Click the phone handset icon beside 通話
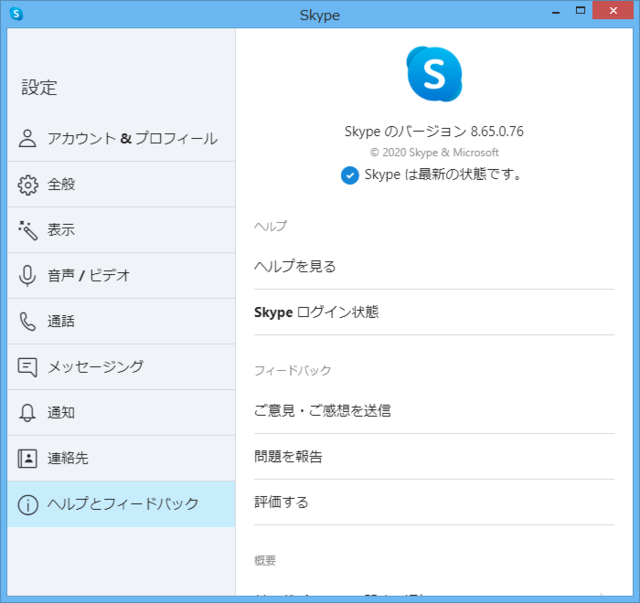Viewport: 640px width, 603px height. coord(28,322)
